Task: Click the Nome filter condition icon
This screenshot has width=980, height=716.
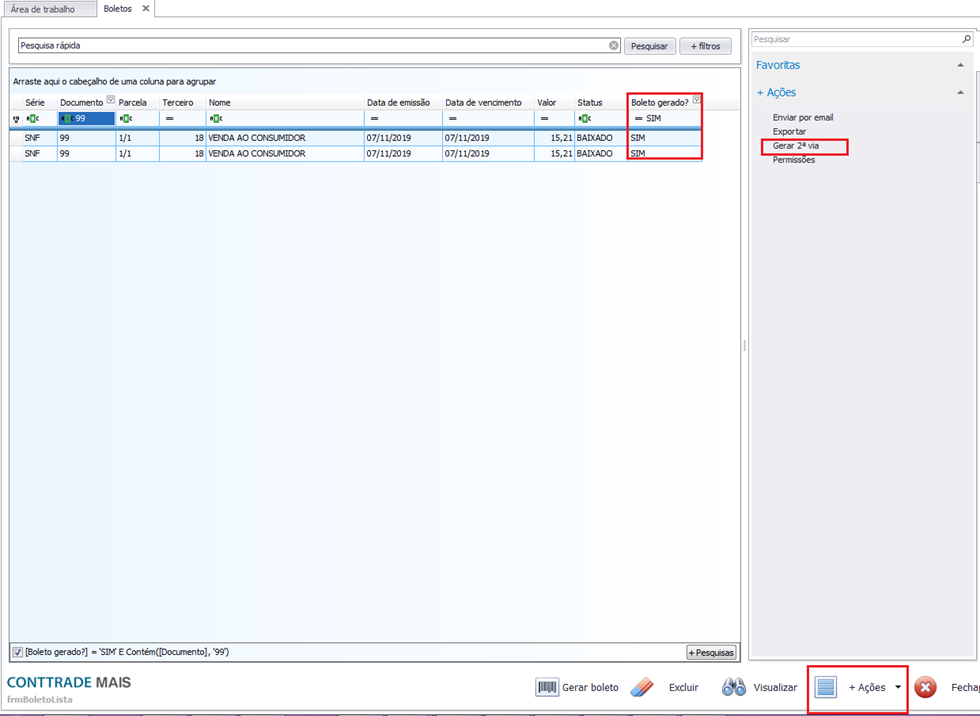Action: 216,119
